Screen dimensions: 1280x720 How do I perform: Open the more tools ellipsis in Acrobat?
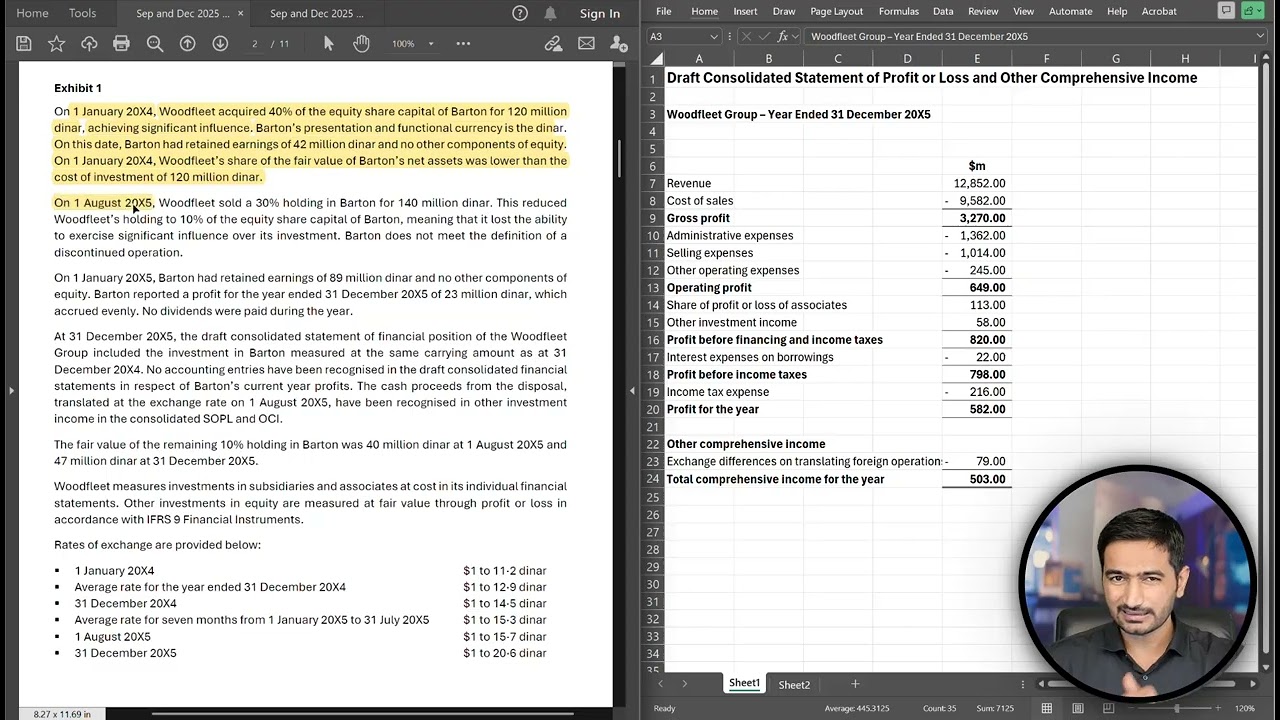[x=463, y=44]
